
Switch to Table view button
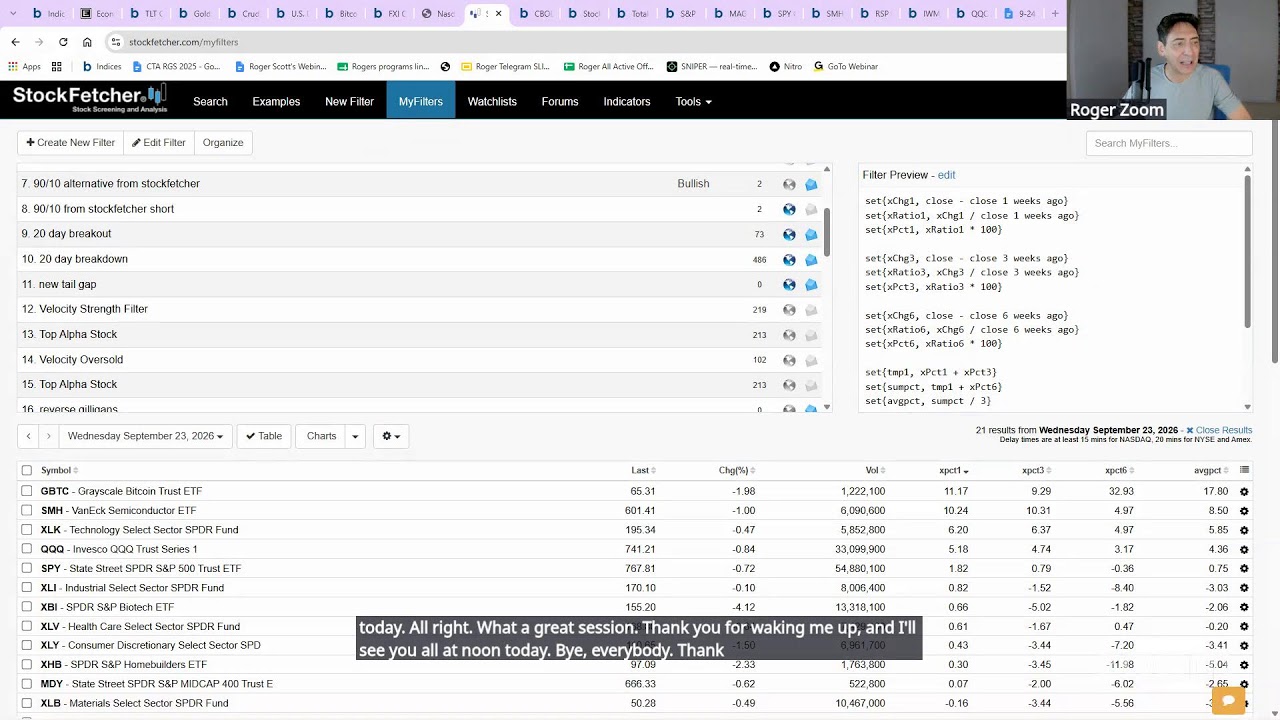click(264, 436)
